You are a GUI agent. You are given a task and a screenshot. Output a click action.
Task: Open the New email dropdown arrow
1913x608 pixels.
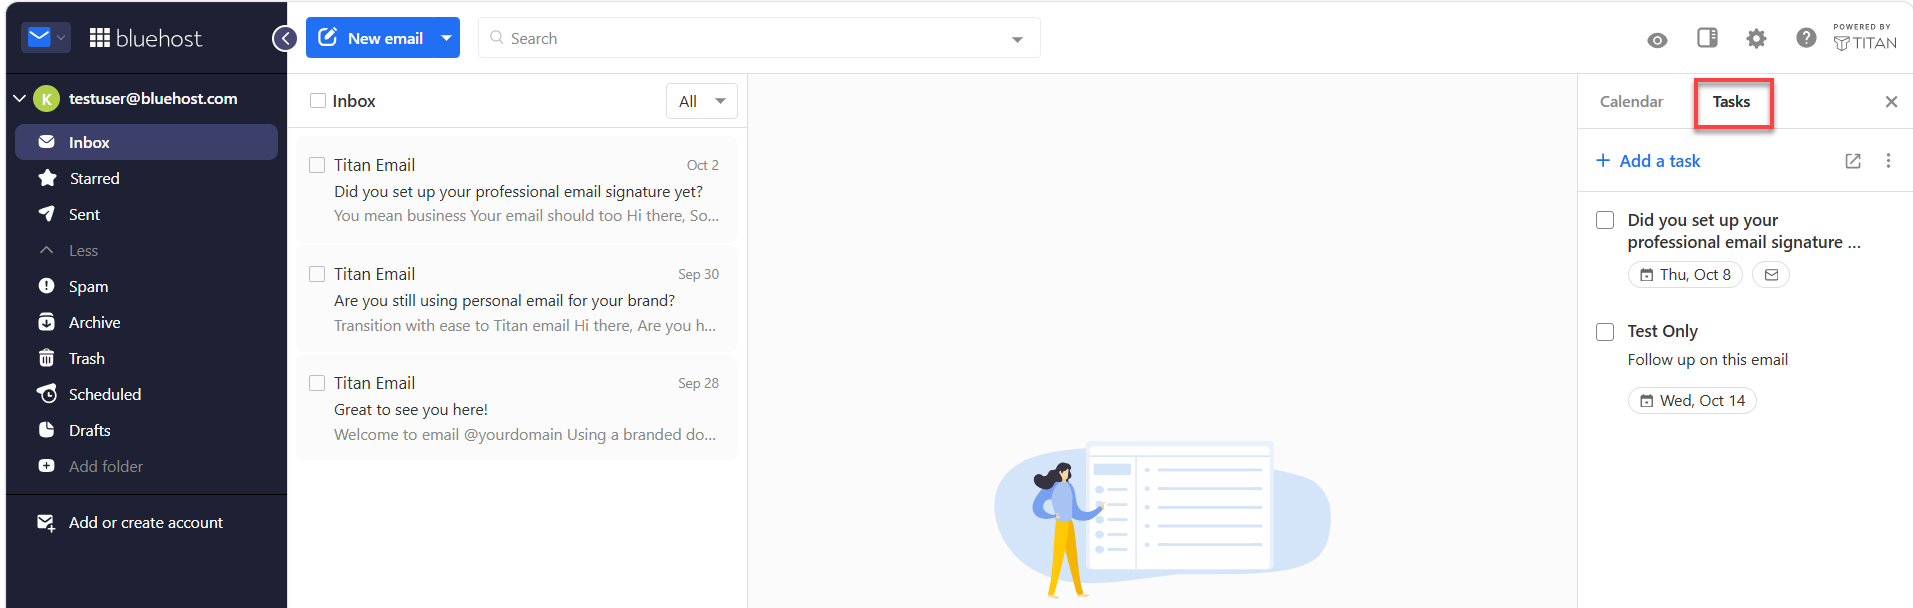point(447,38)
